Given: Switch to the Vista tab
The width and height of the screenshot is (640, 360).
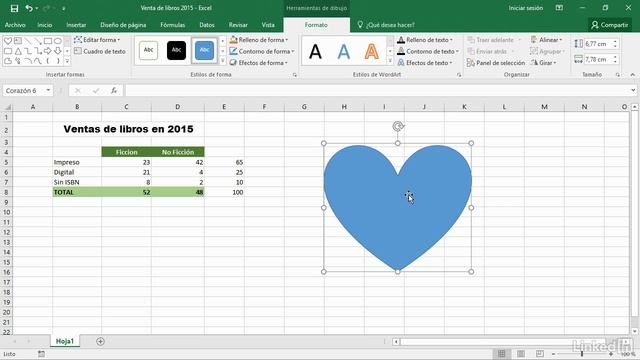Looking at the screenshot, I should coord(268,25).
